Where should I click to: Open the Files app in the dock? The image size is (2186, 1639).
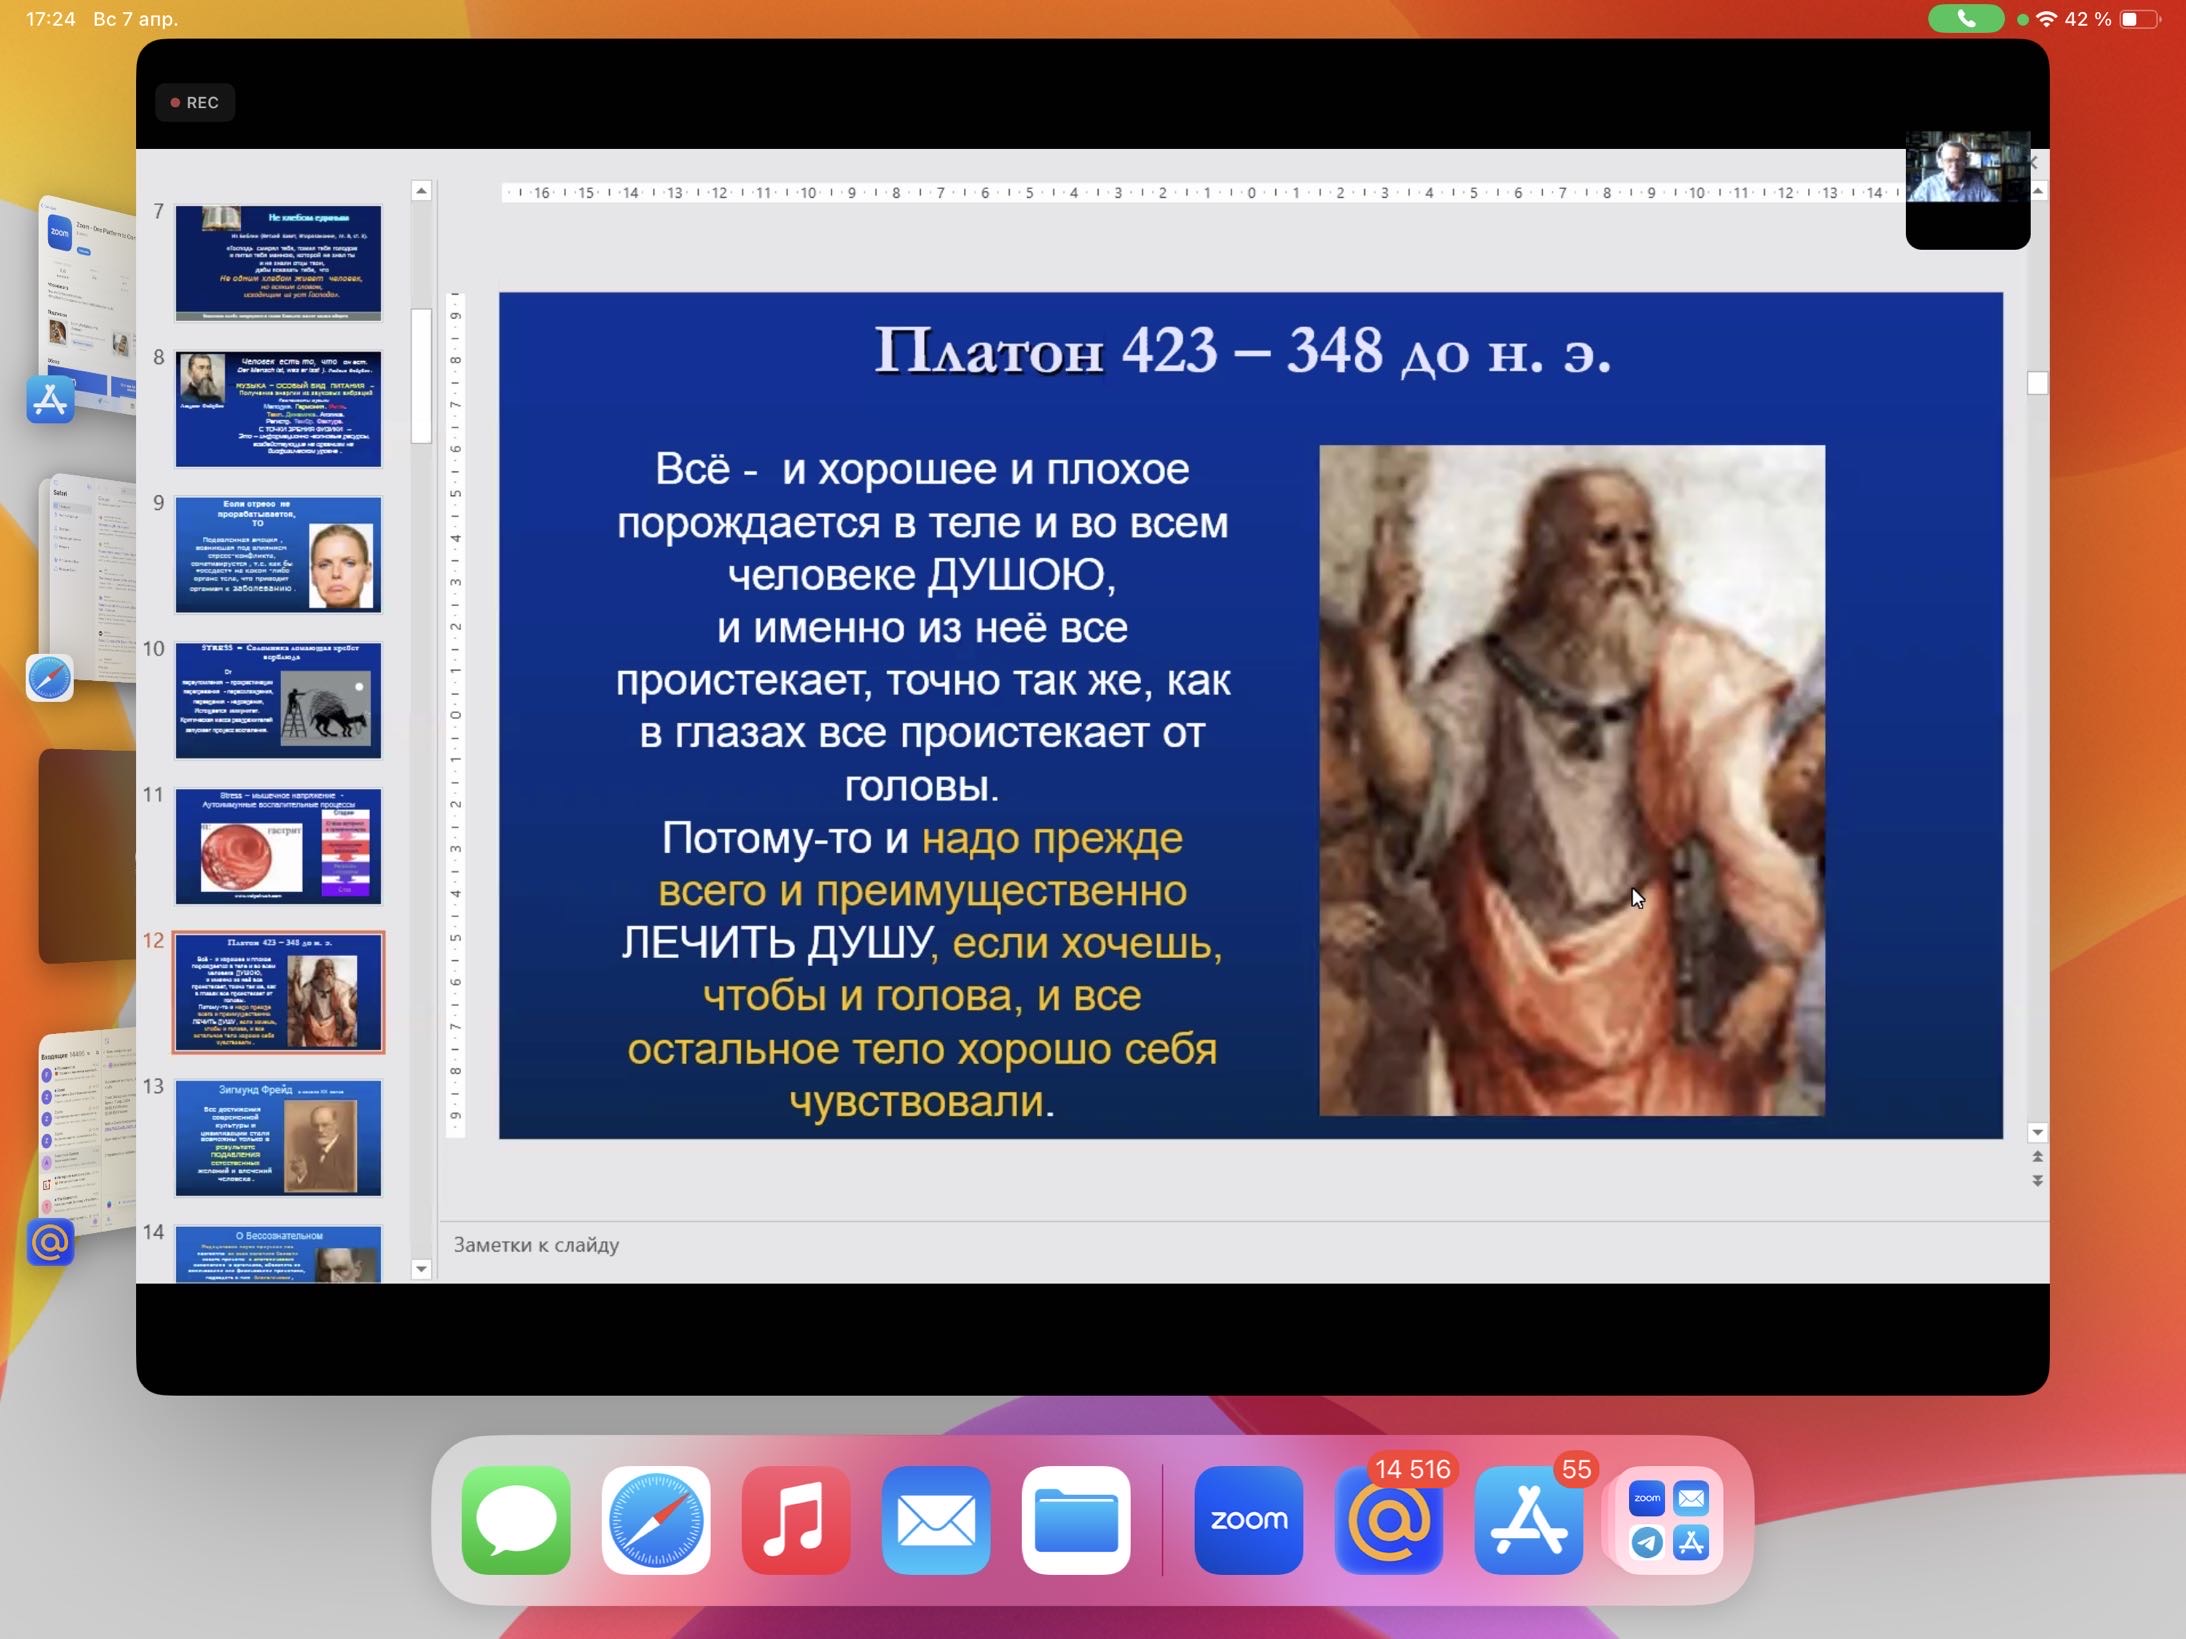(x=1076, y=1520)
